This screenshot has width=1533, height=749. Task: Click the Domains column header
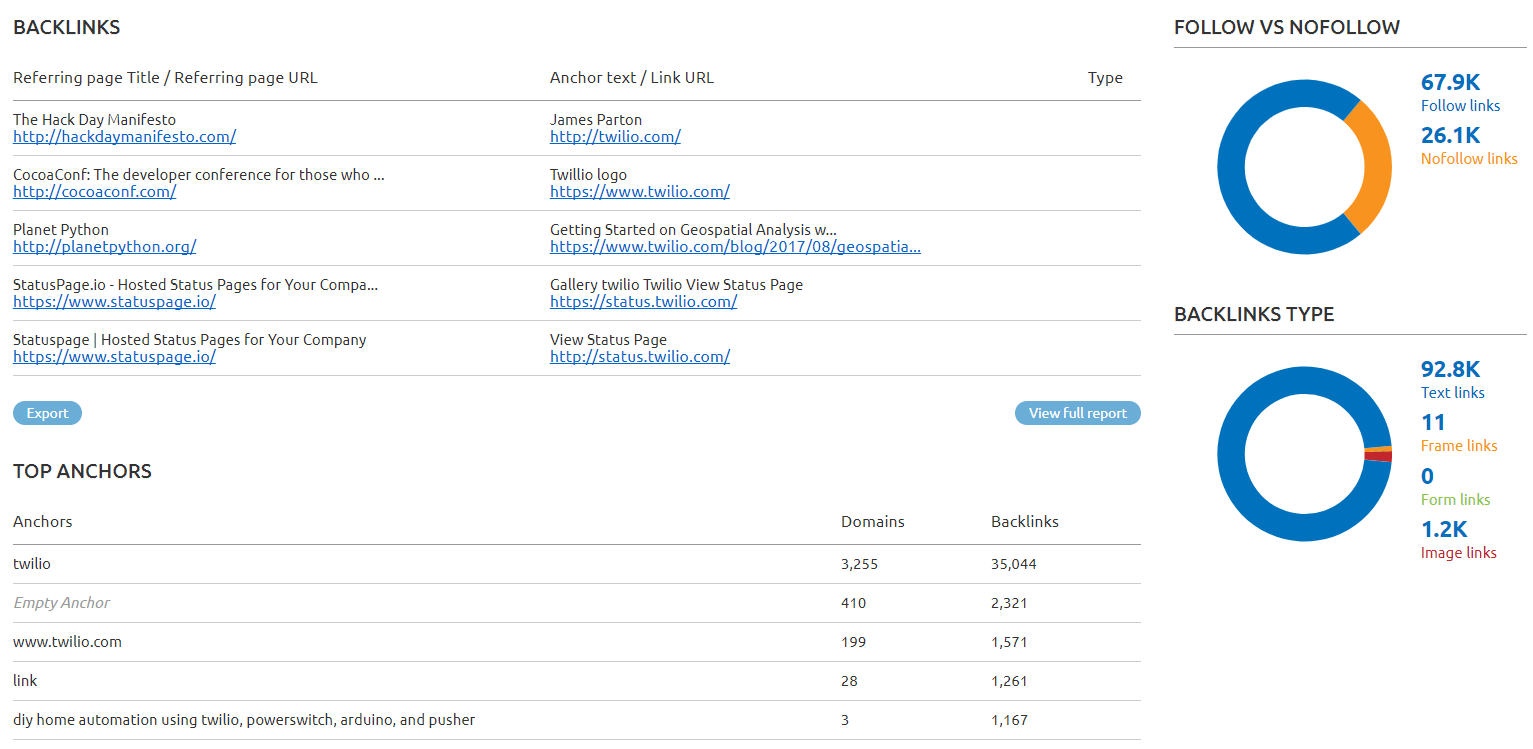[873, 521]
